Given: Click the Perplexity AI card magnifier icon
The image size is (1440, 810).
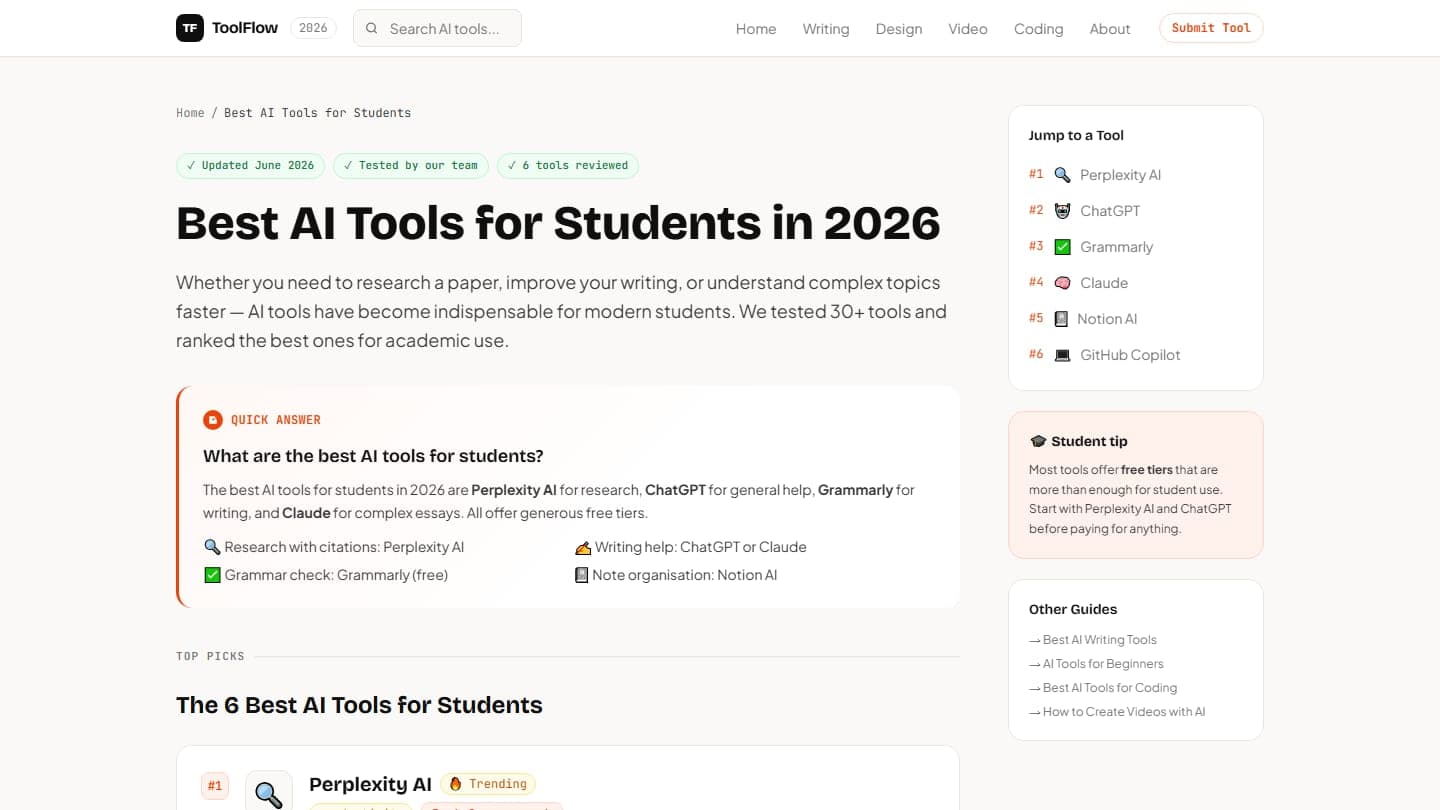Looking at the screenshot, I should [269, 793].
